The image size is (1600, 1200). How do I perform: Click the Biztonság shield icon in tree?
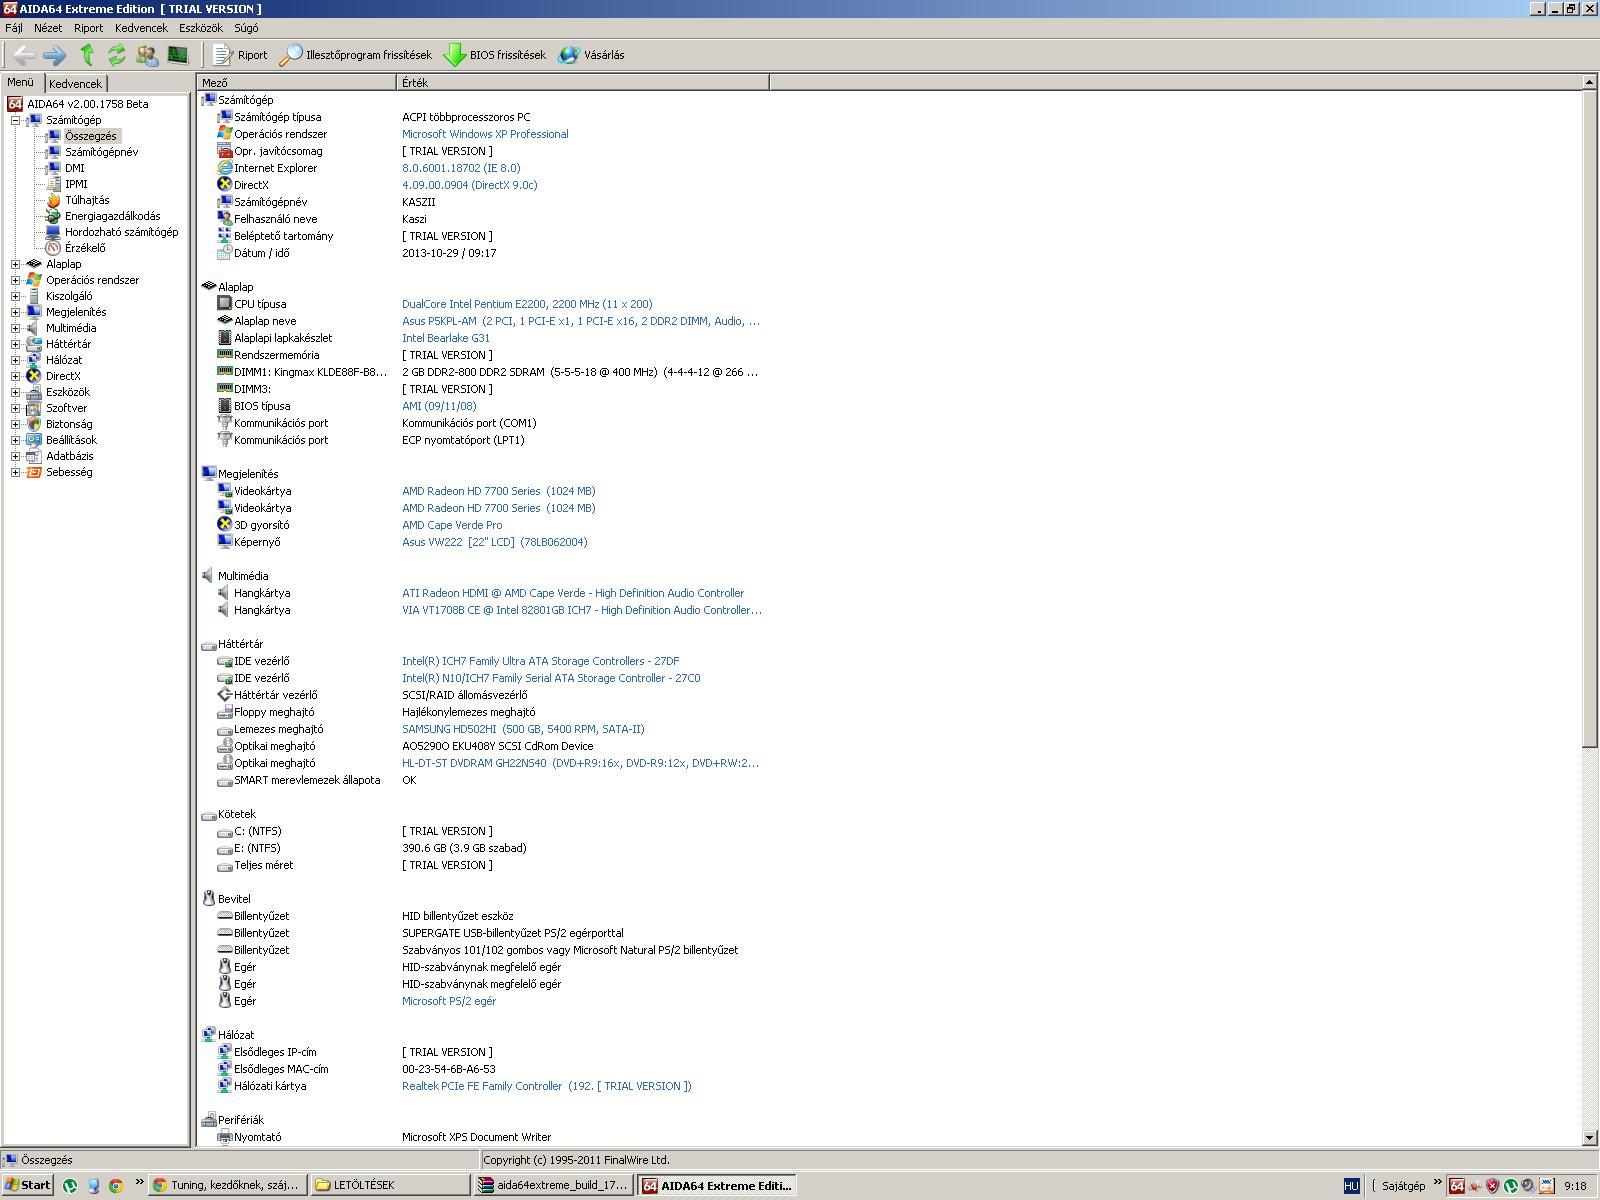pos(34,424)
